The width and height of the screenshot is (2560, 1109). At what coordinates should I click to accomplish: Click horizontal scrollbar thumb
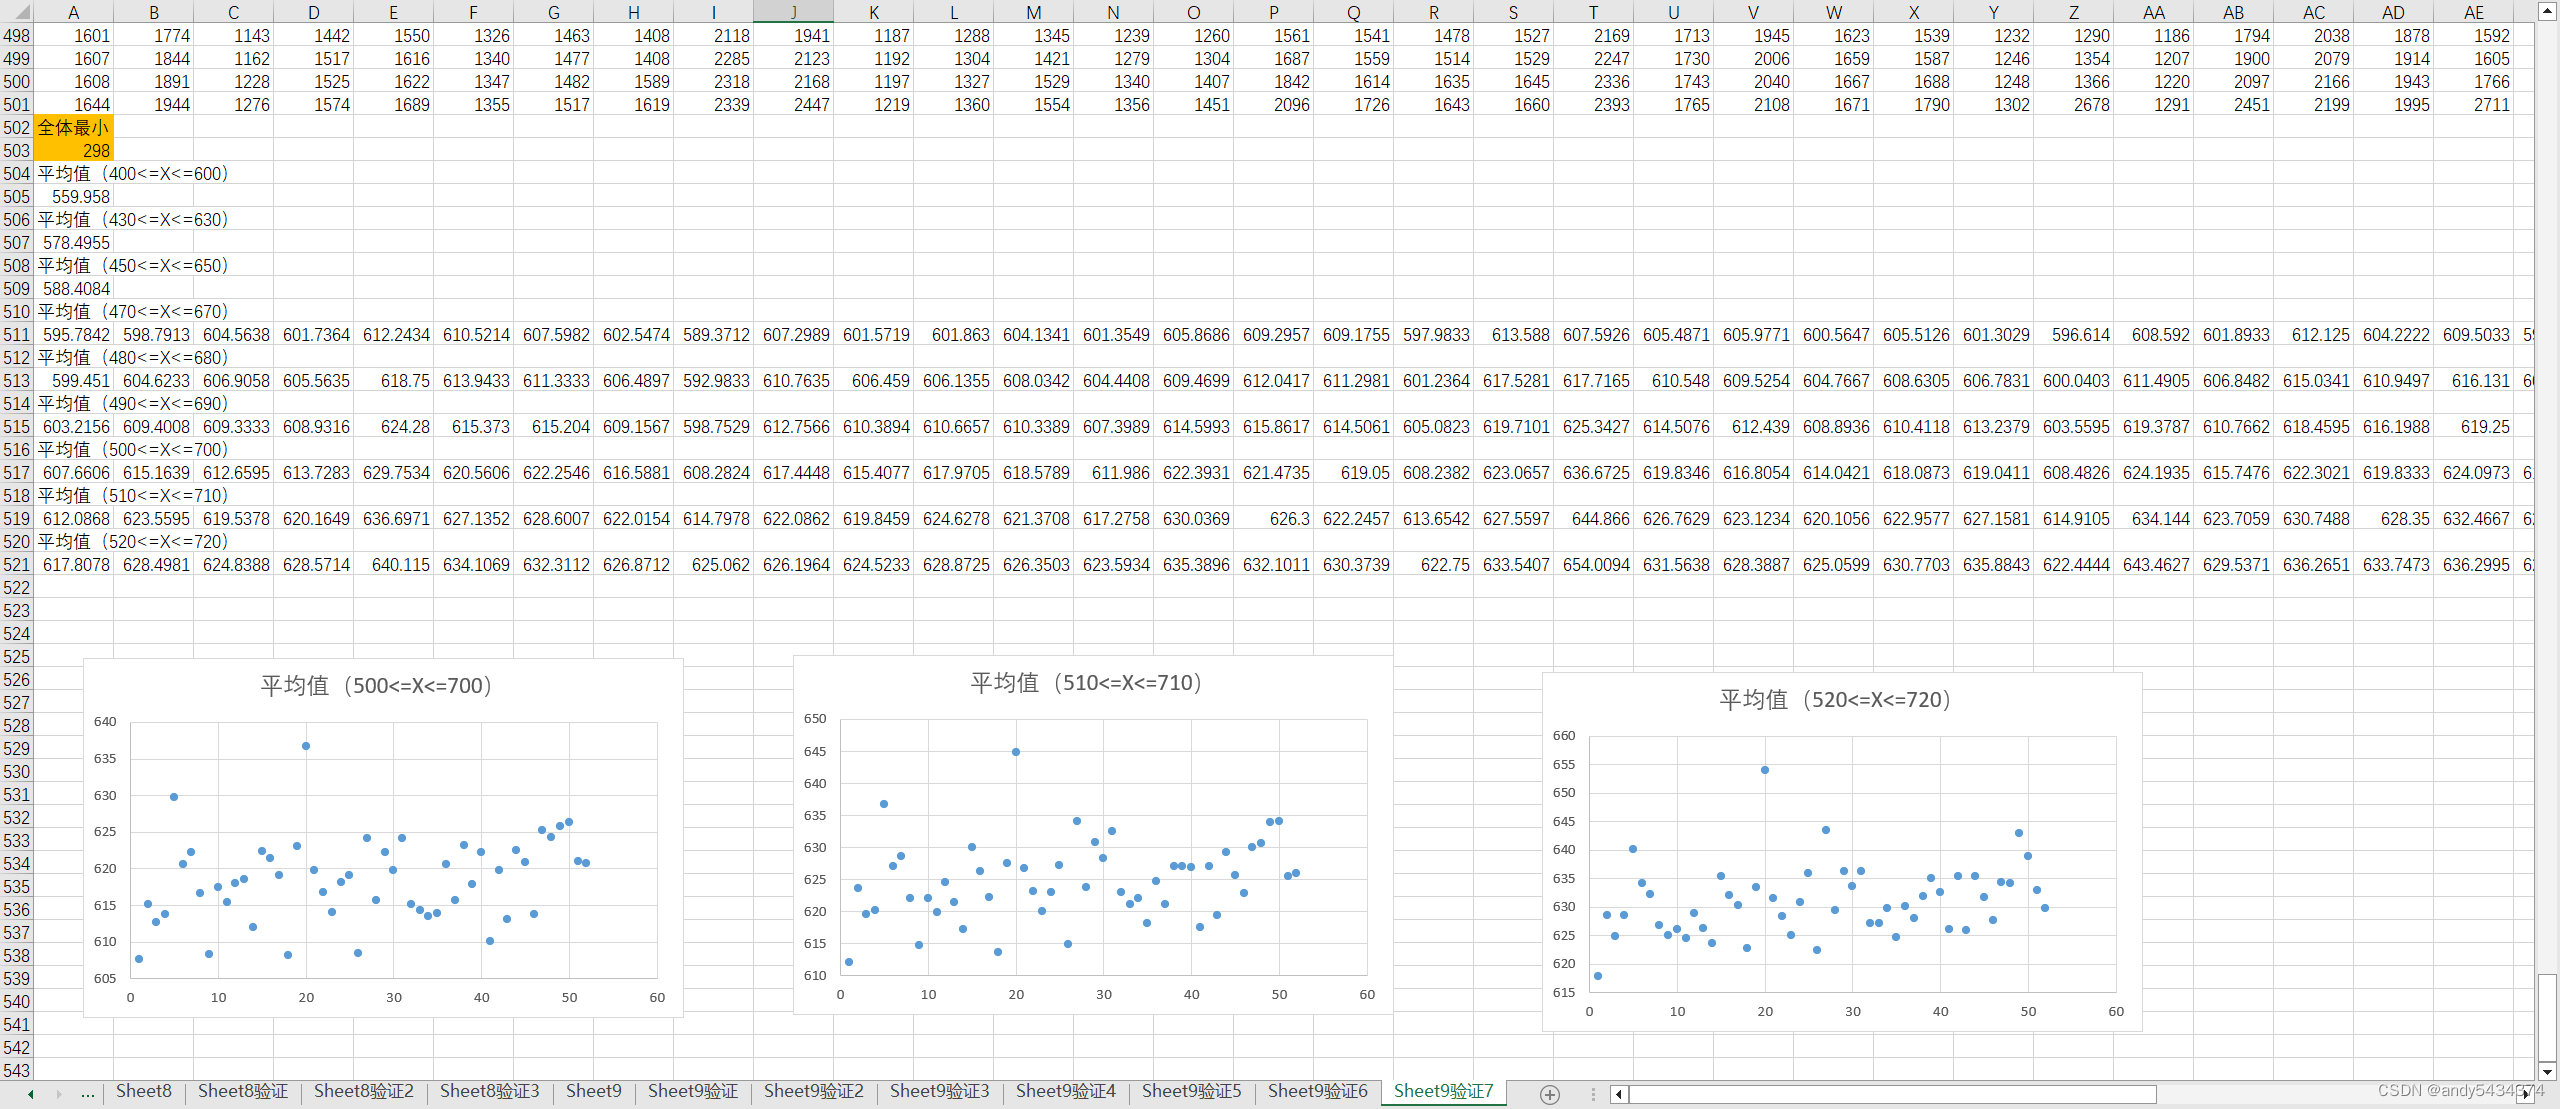click(1892, 1094)
